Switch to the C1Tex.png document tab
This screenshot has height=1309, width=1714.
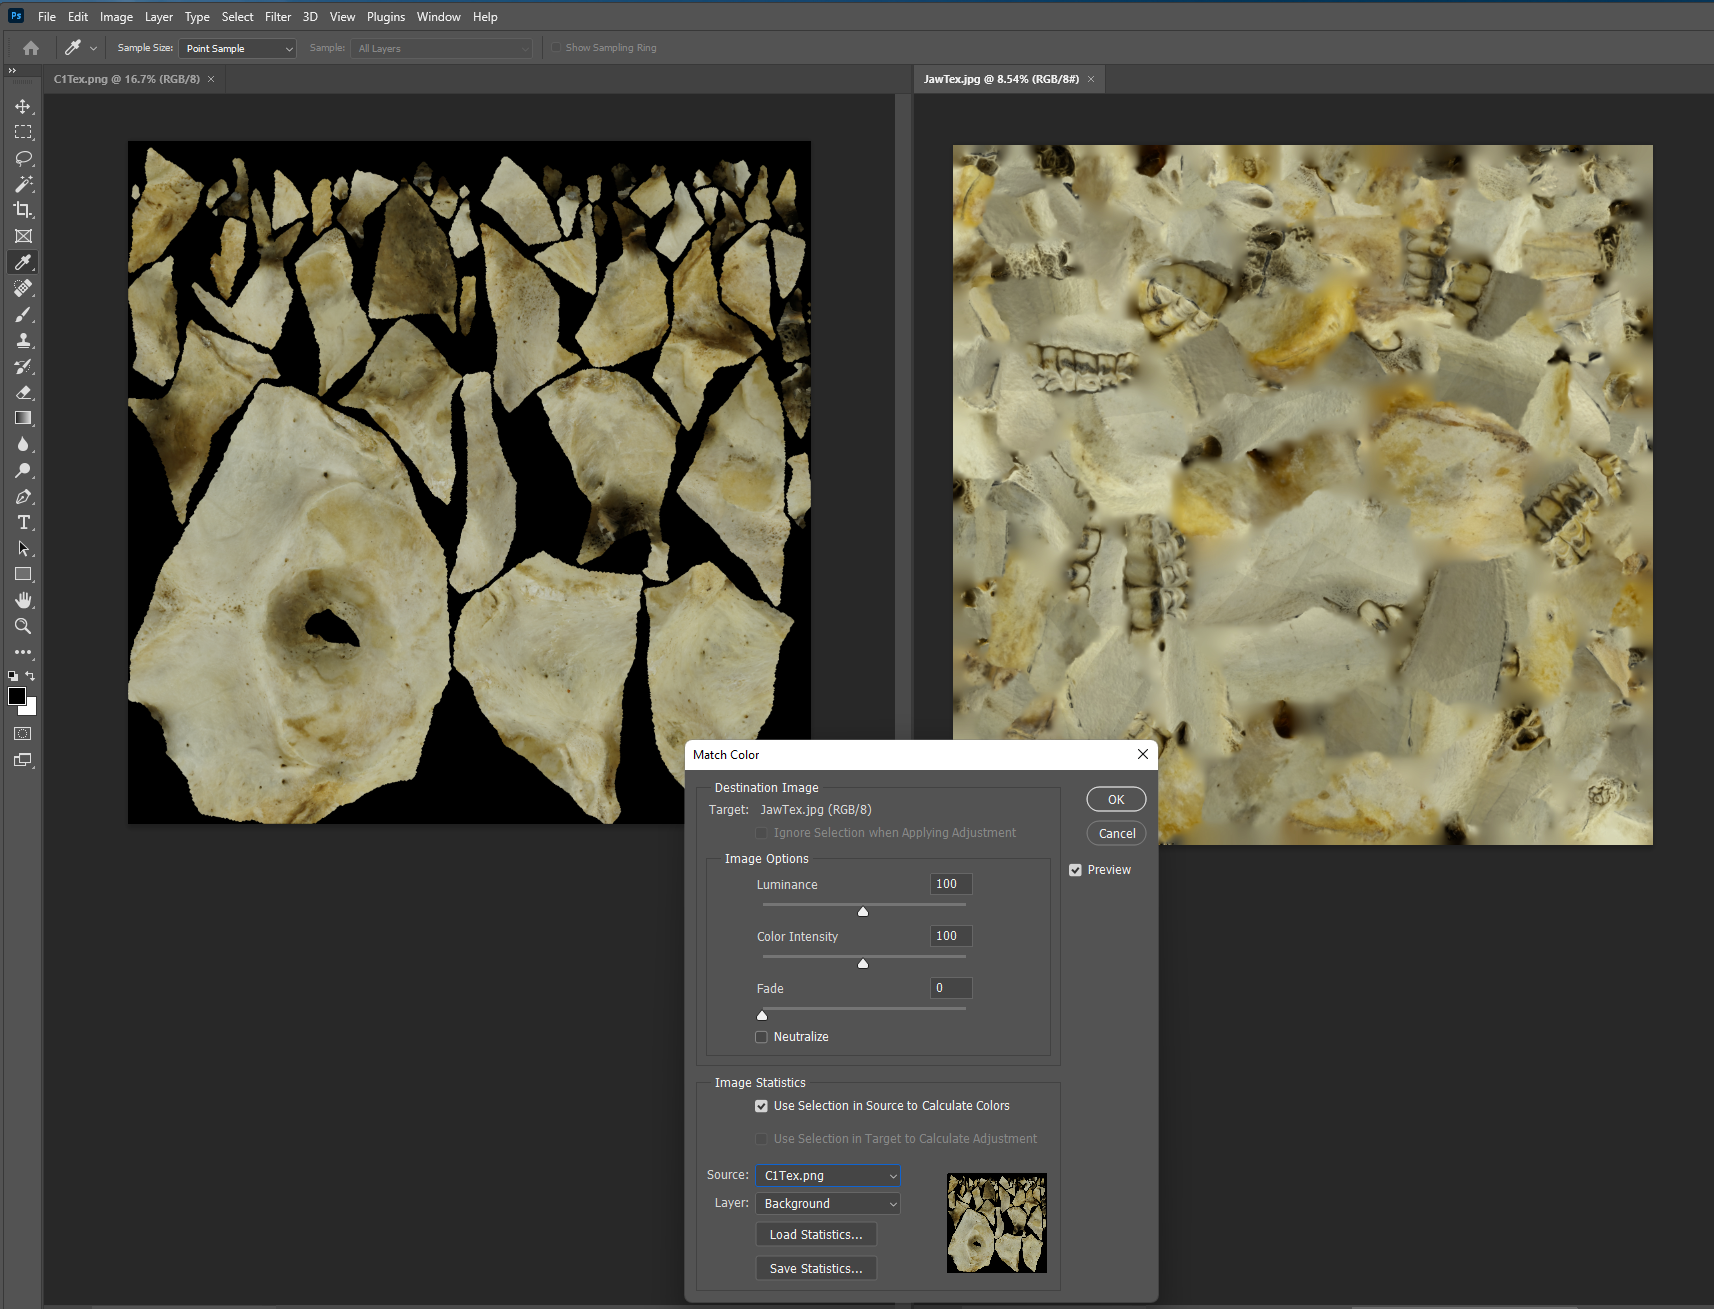[127, 79]
